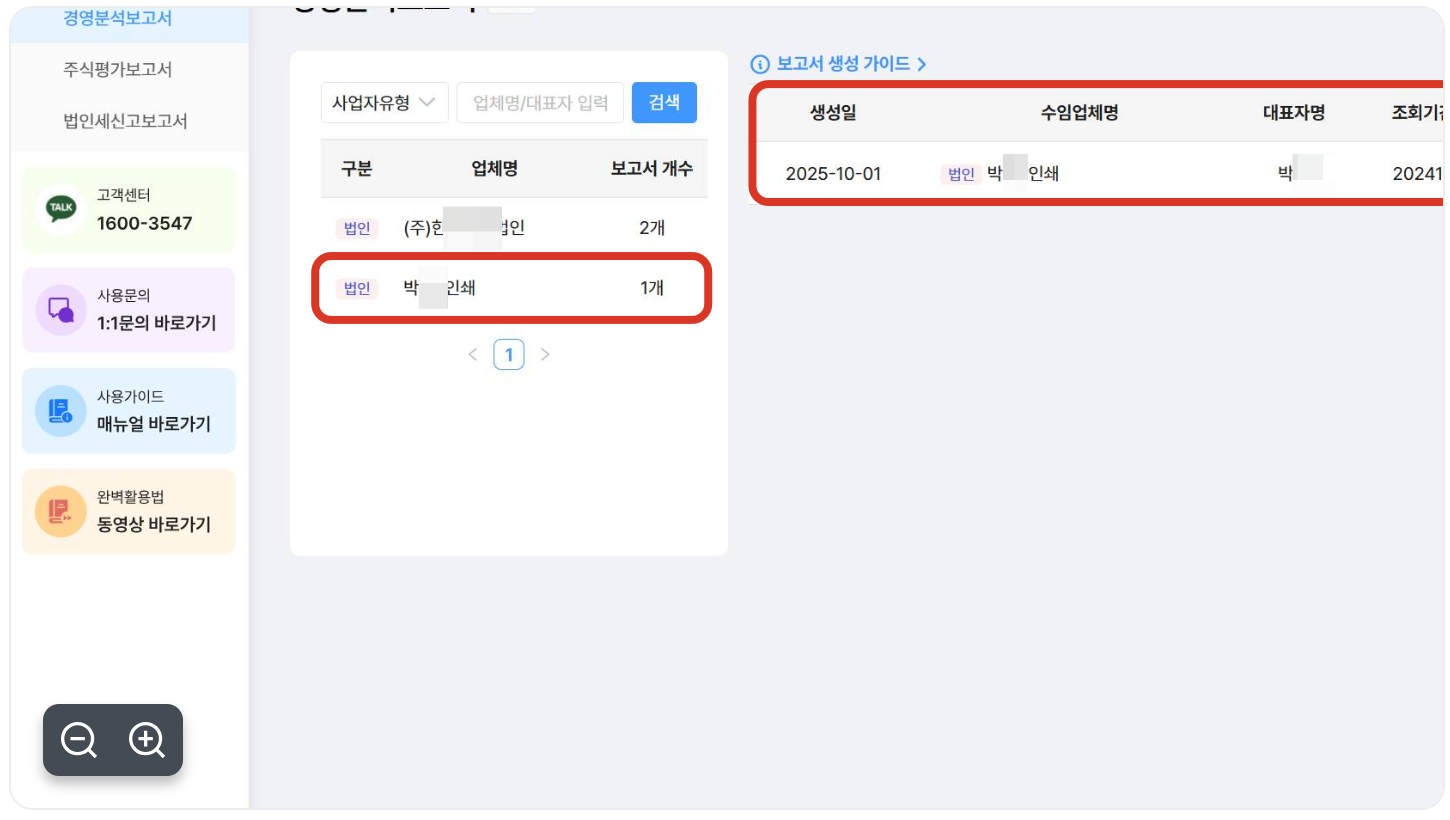Open the 동영상 바로가기 card

(x=129, y=512)
